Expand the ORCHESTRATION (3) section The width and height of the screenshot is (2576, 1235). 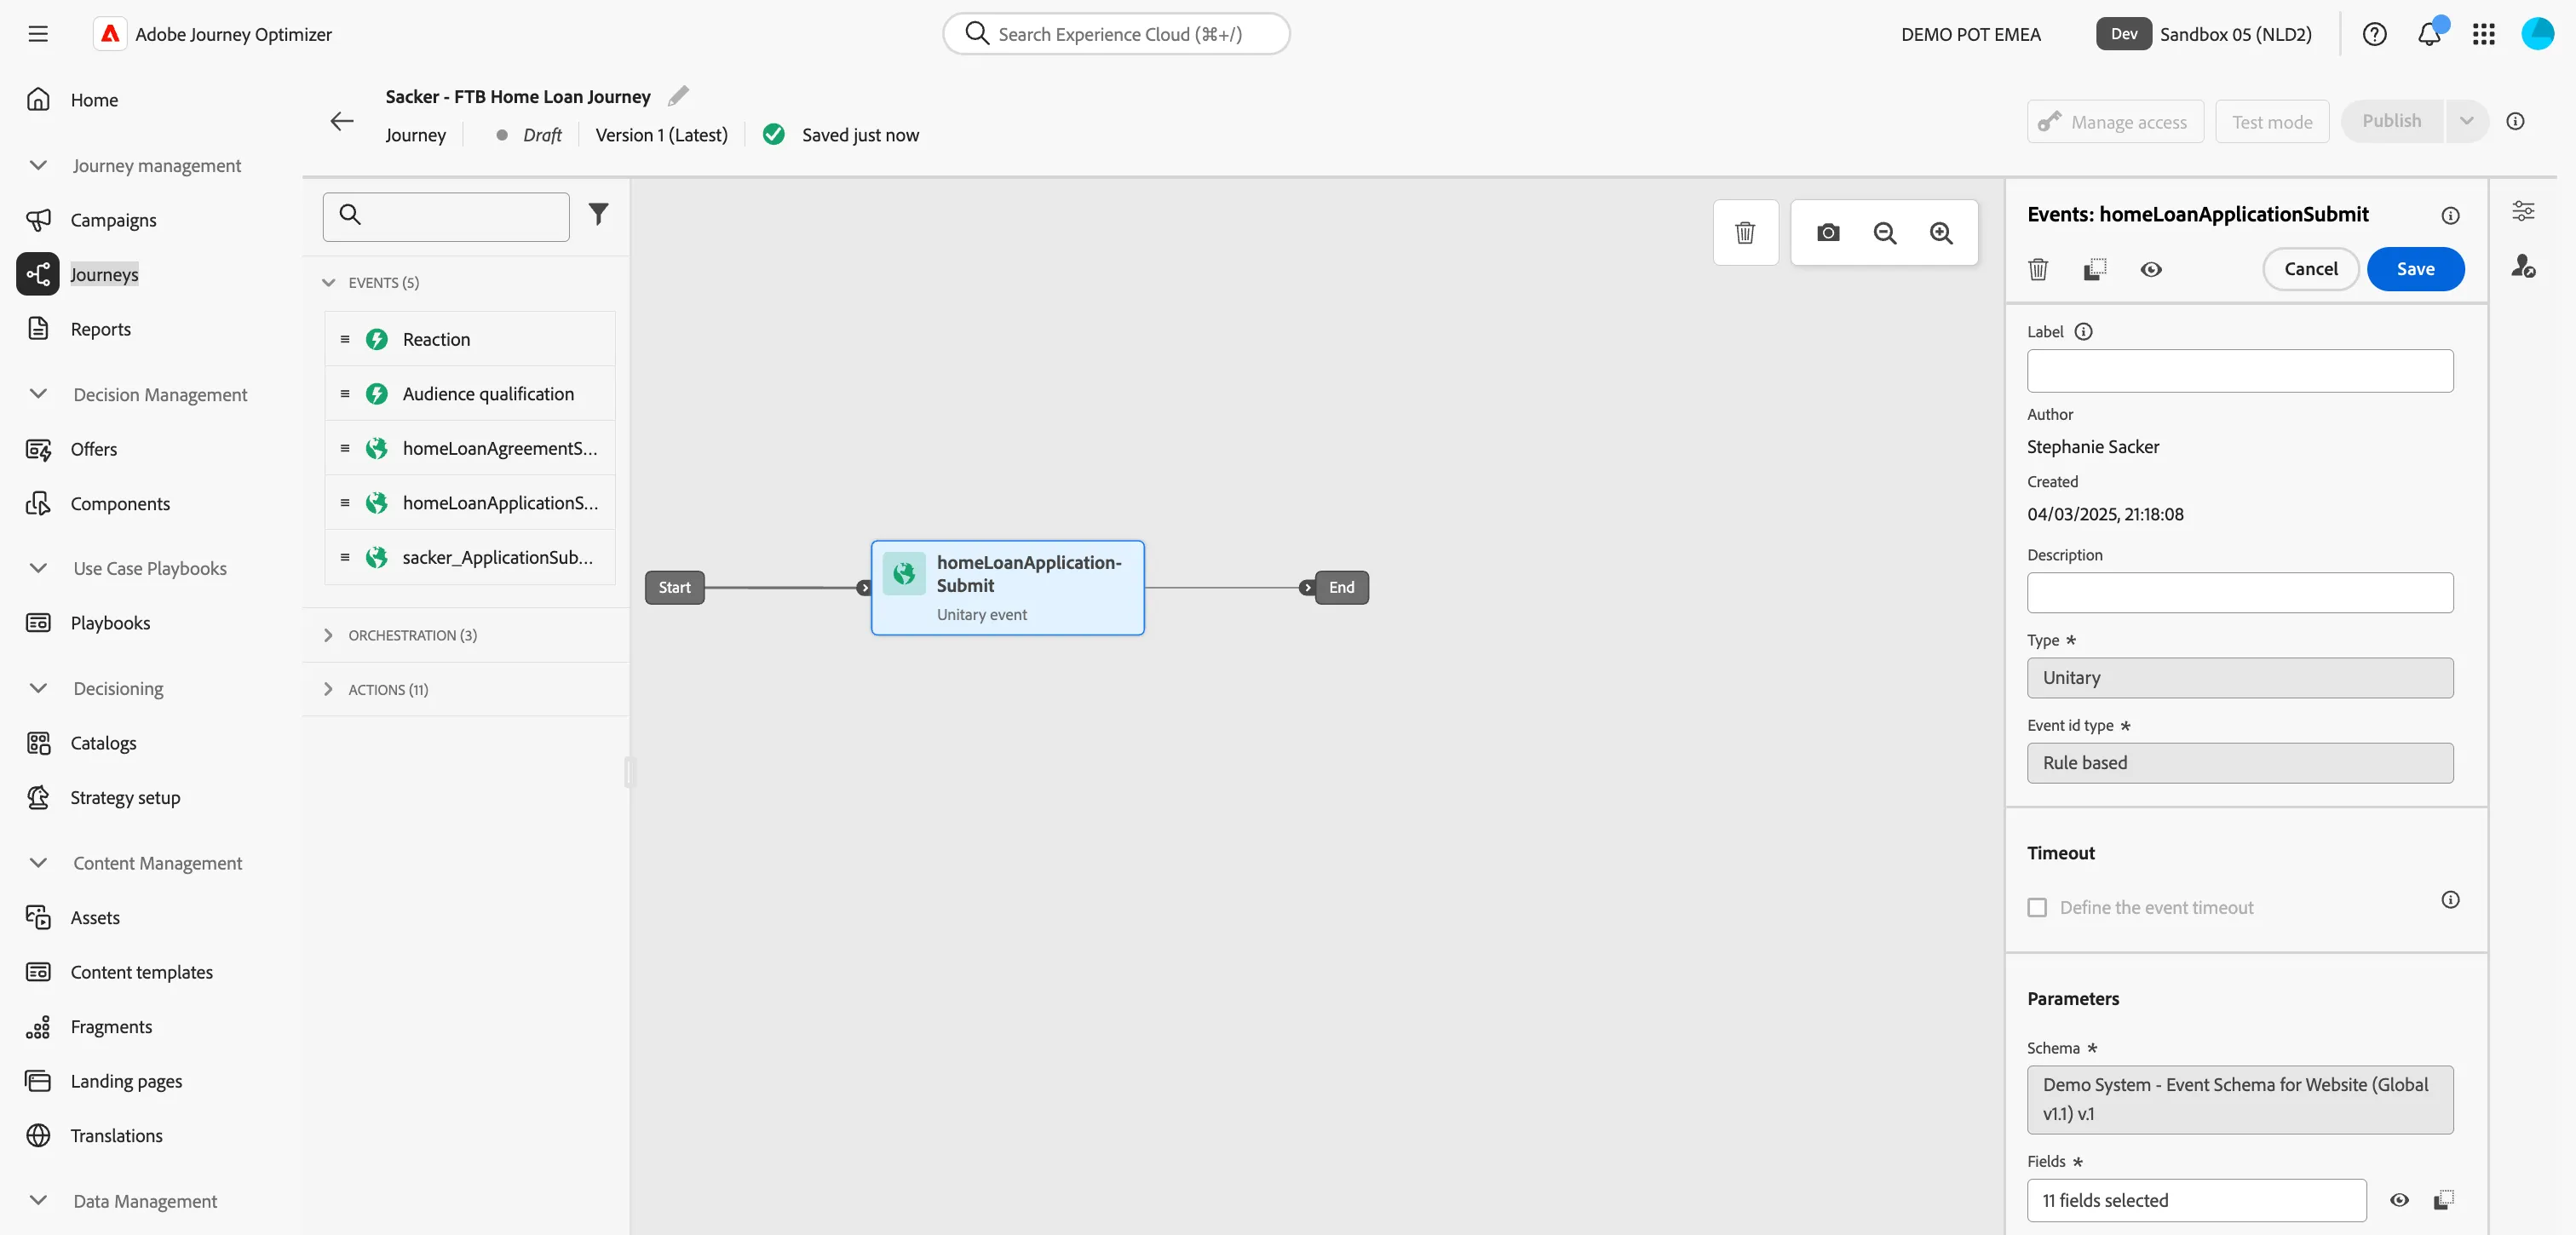click(x=328, y=635)
